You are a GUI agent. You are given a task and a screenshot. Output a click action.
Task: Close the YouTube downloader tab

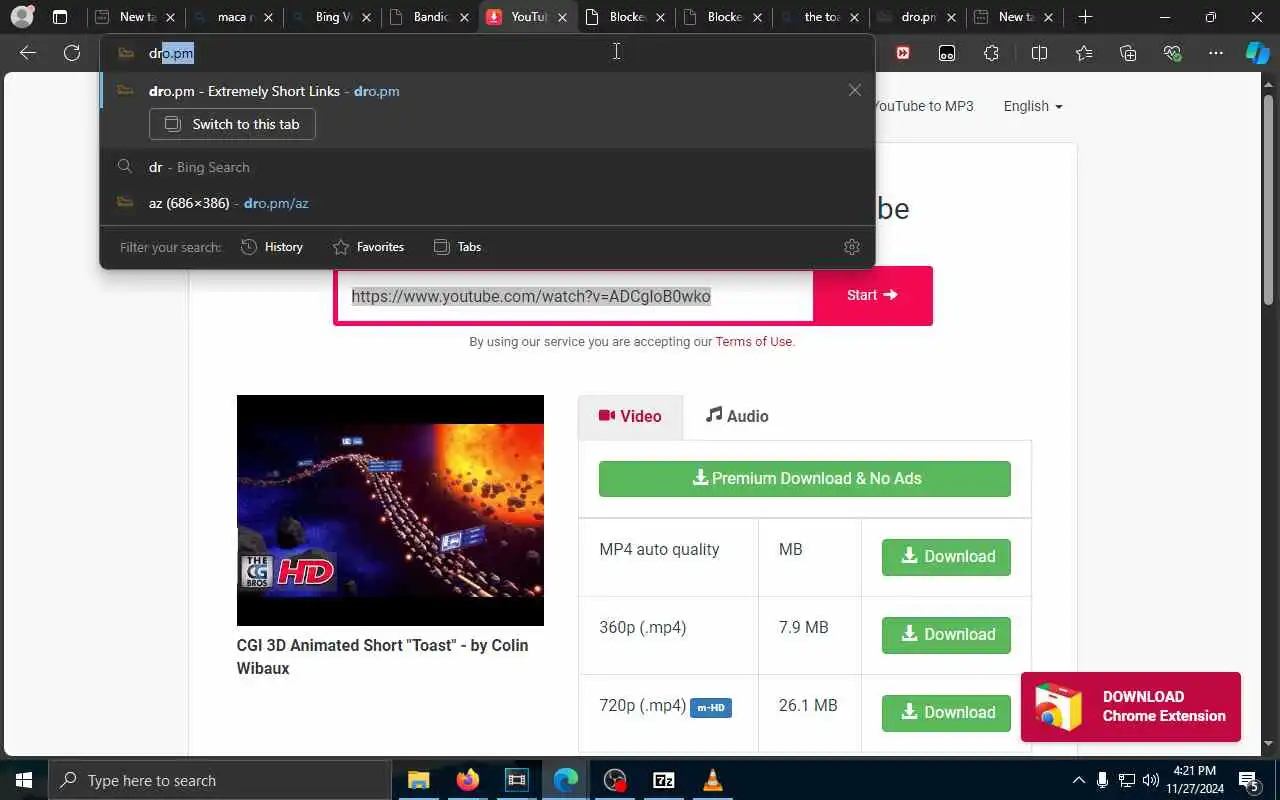point(563,17)
